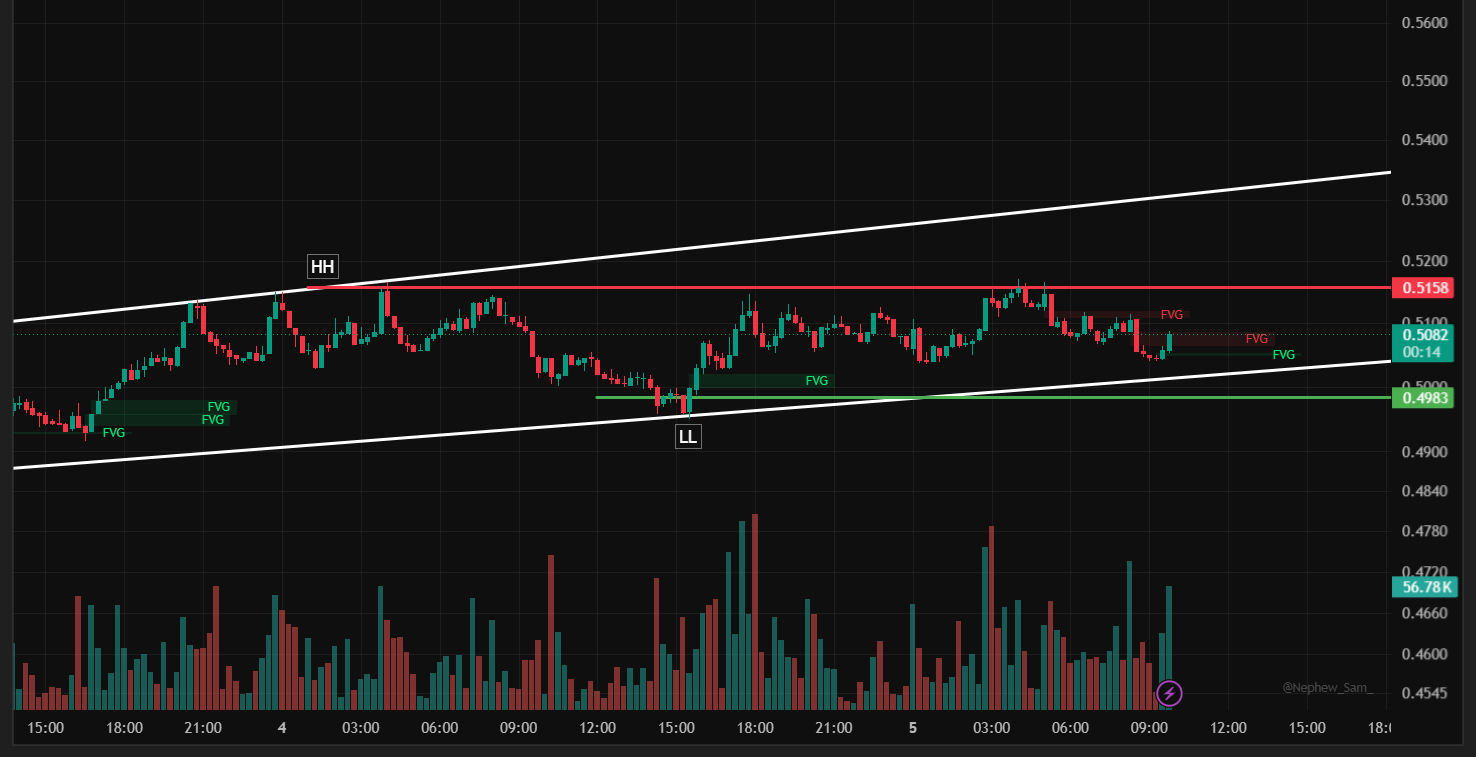Click the green FVG label just above the green support line
This screenshot has height=757, width=1476.
click(x=817, y=381)
